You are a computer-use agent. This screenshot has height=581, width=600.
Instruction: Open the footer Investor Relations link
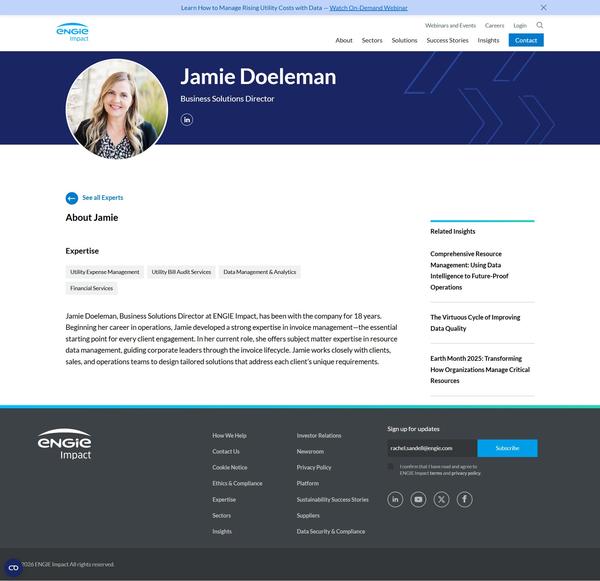coord(319,436)
